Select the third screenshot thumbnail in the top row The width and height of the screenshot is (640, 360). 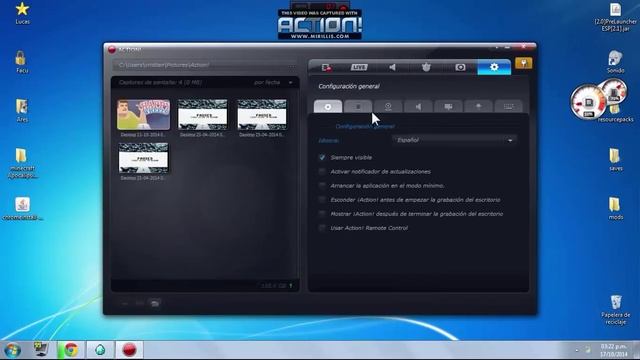click(262, 115)
